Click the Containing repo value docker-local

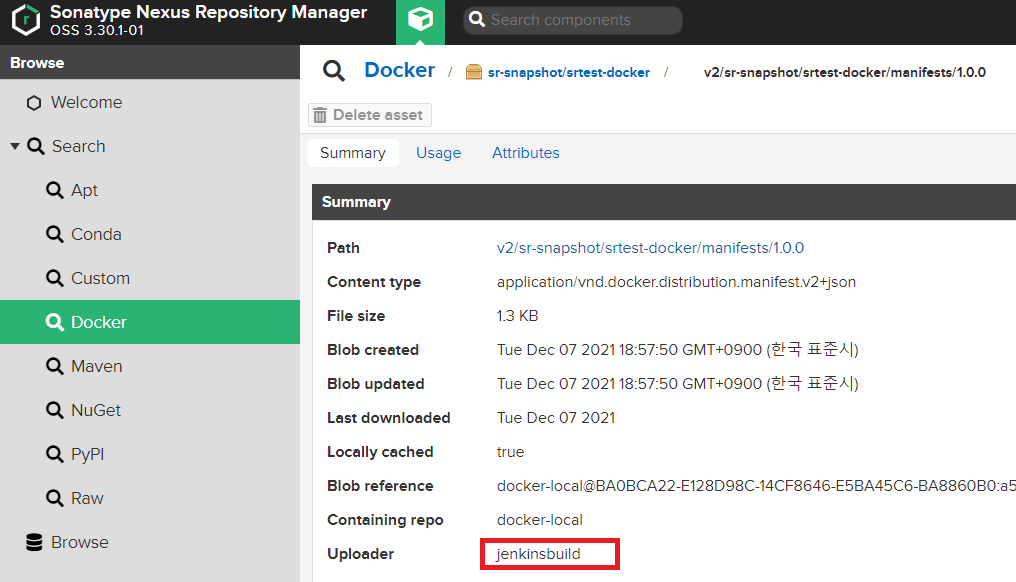click(x=540, y=520)
